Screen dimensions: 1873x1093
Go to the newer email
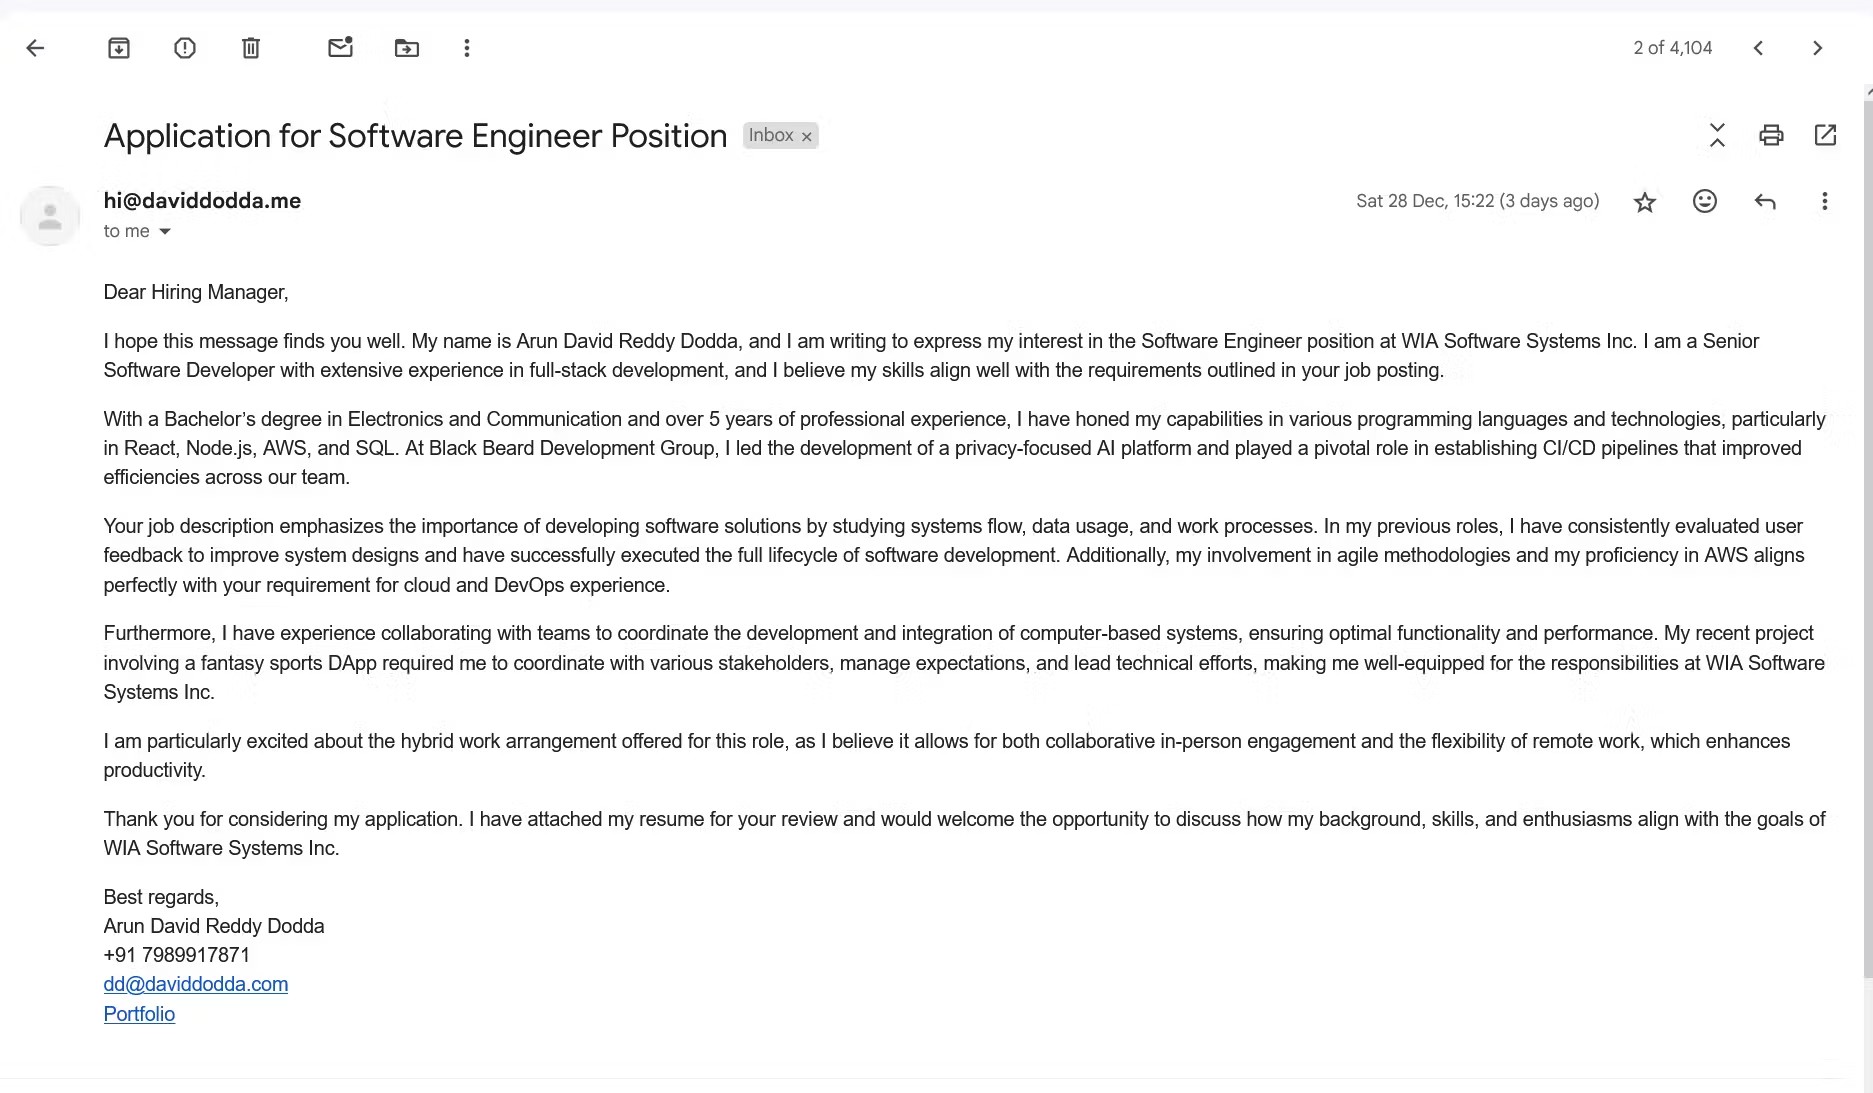(x=1759, y=48)
